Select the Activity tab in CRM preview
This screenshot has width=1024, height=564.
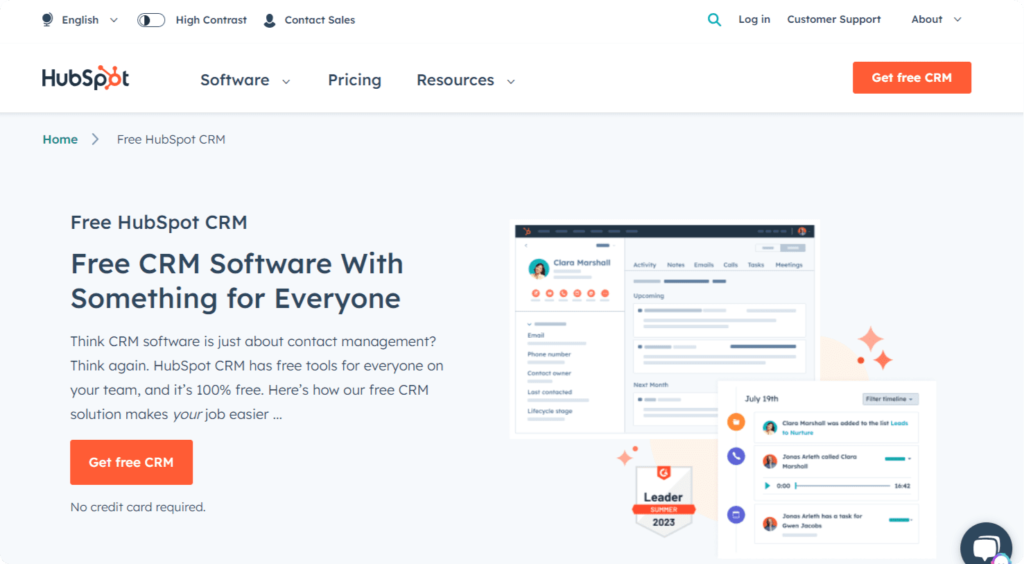(645, 265)
